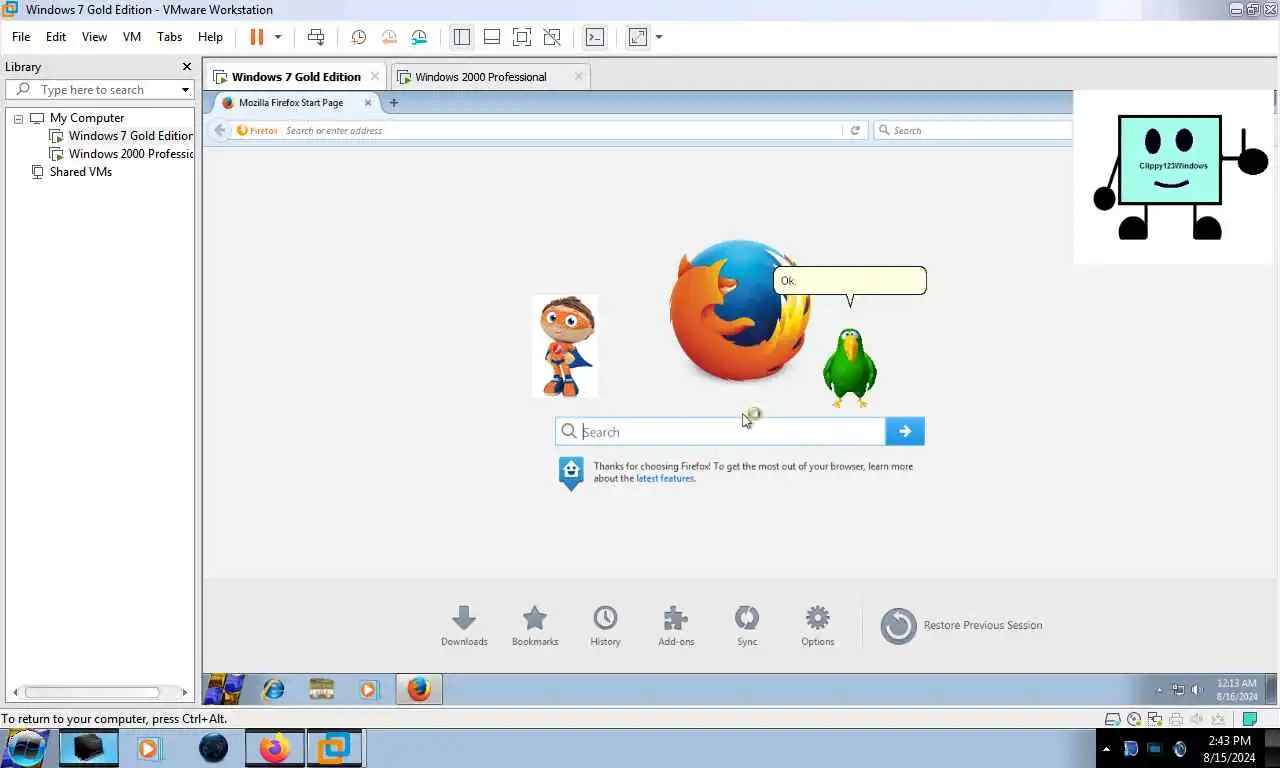This screenshot has width=1280, height=768.
Task: Open the Tabs menu
Action: tap(170, 37)
